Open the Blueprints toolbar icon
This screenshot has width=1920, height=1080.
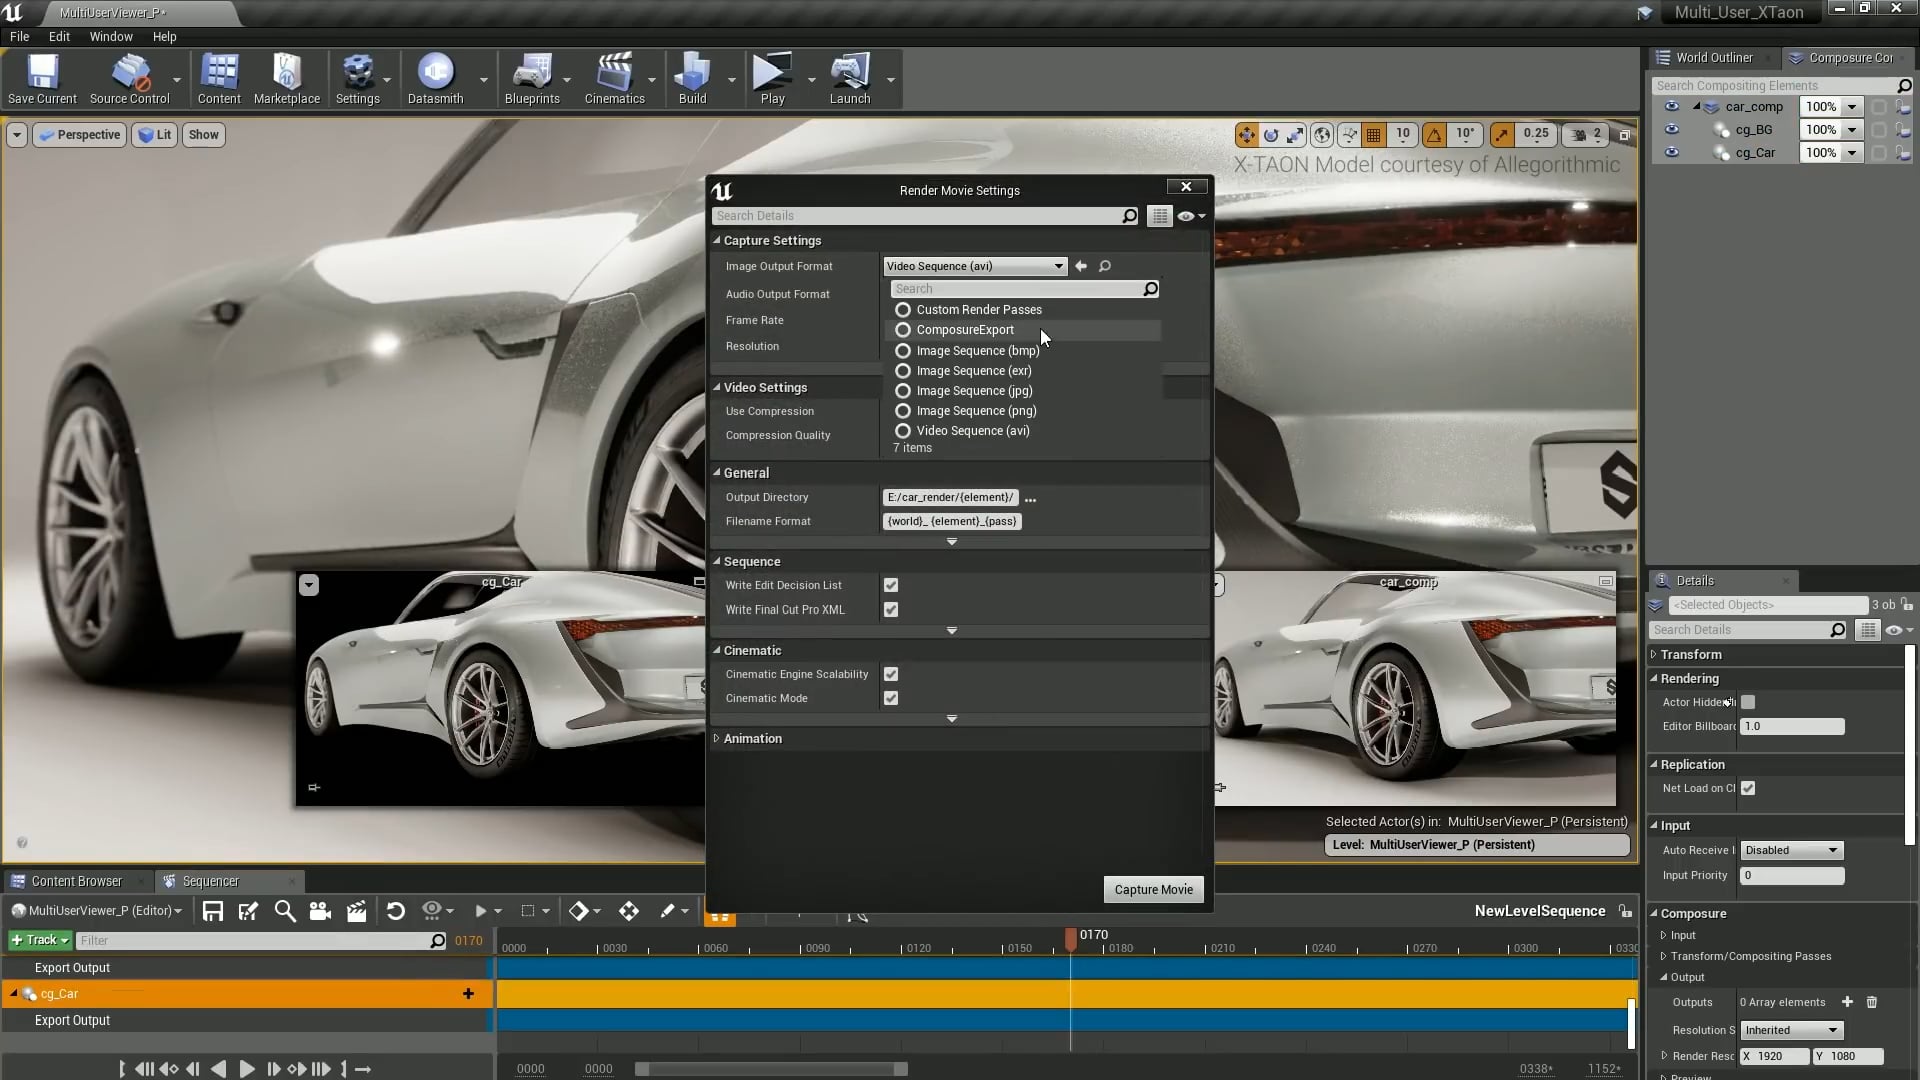[532, 79]
